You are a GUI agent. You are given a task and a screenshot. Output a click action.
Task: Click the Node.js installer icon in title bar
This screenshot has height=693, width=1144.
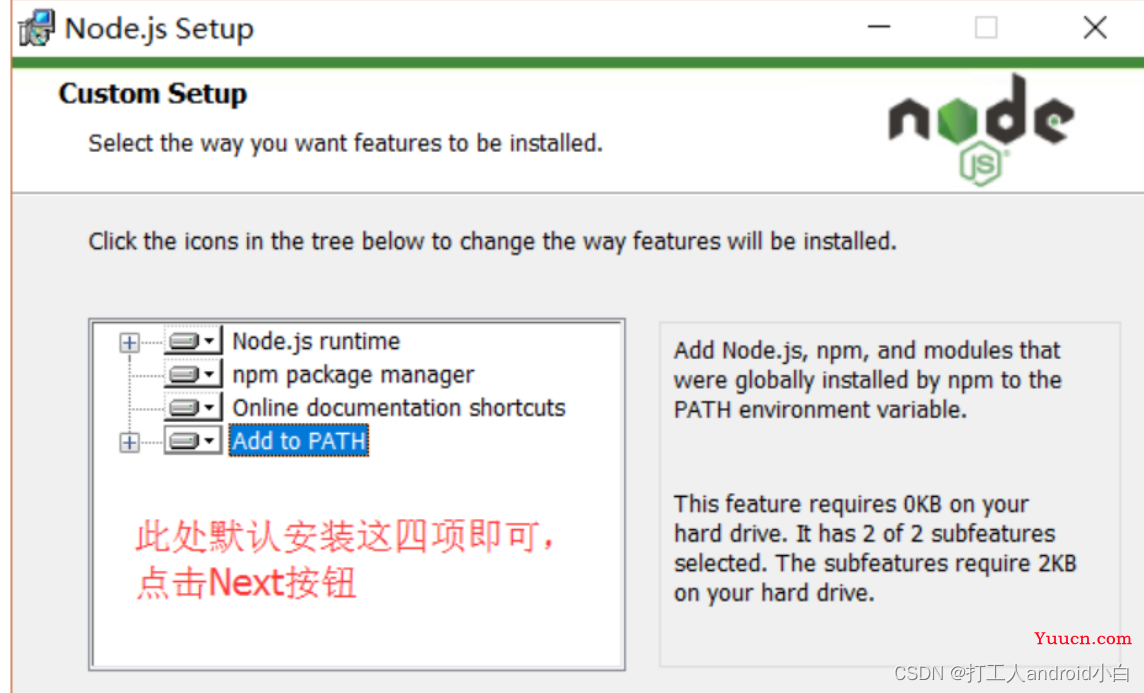[x=36, y=28]
